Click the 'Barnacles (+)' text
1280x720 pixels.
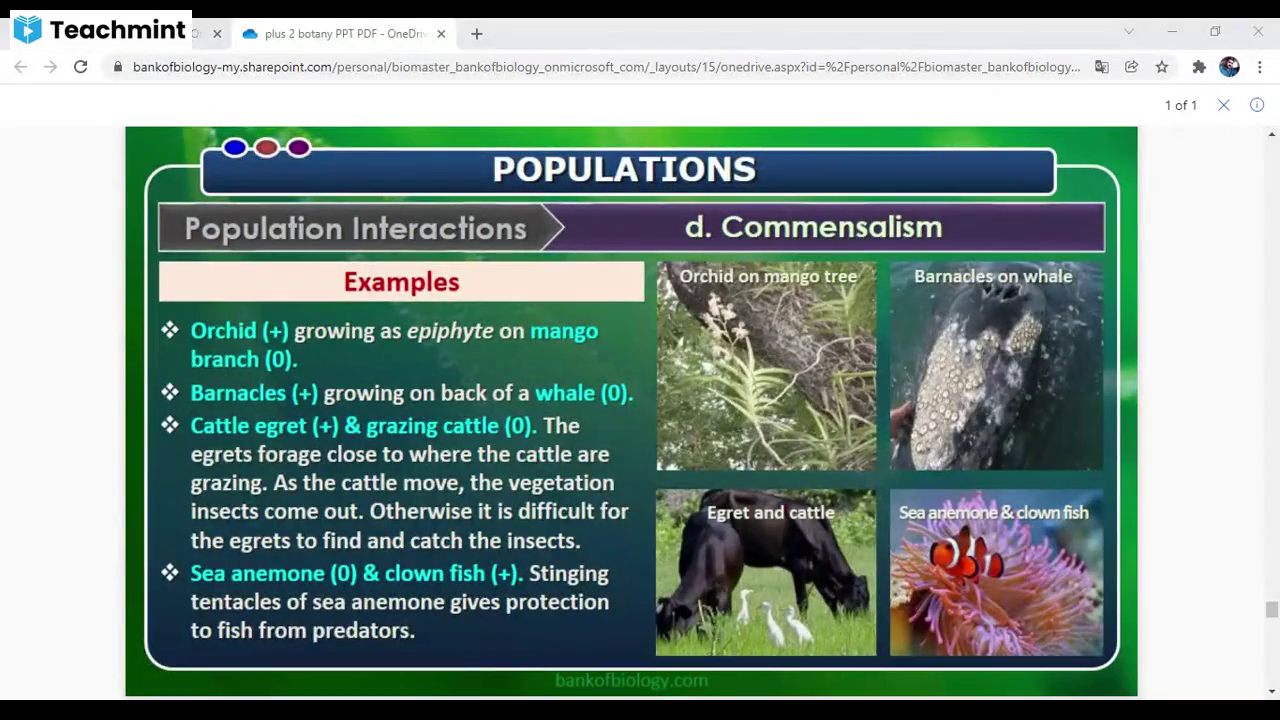point(254,393)
